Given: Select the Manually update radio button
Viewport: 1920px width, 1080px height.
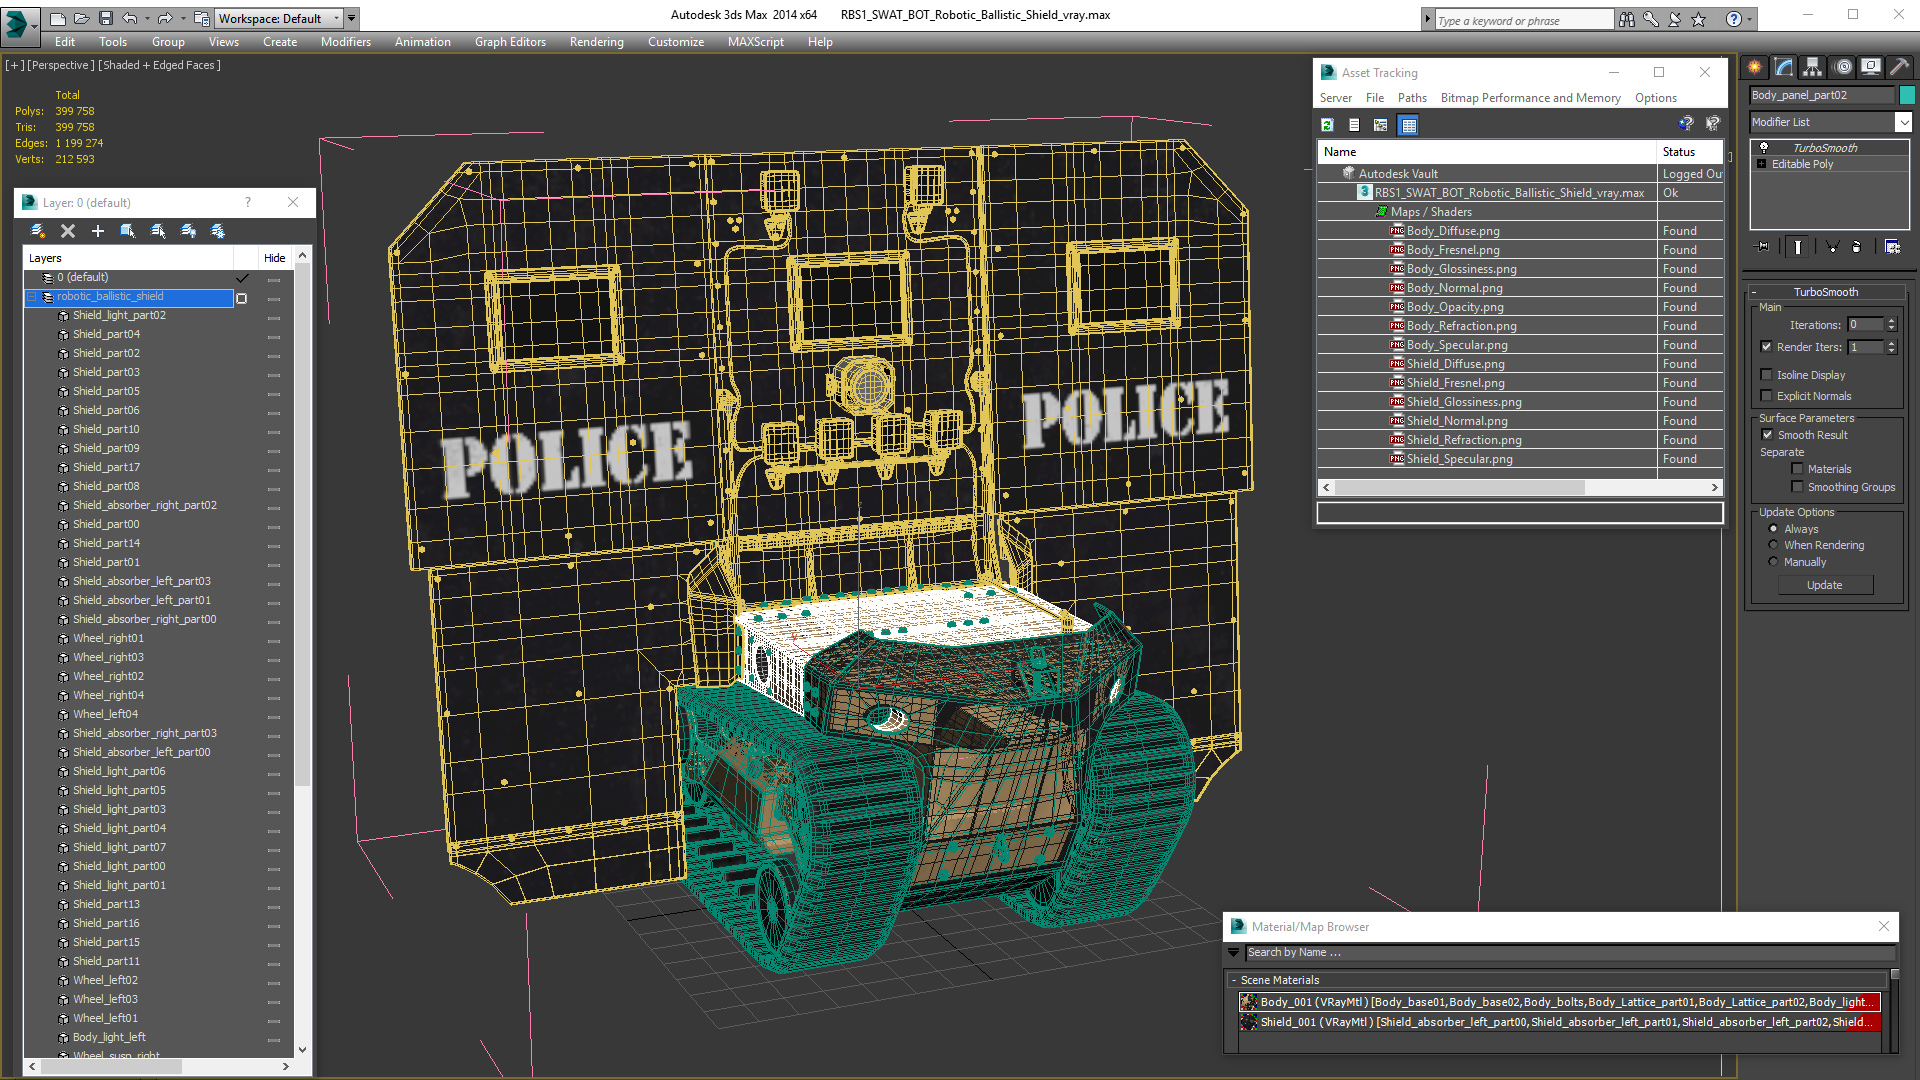Looking at the screenshot, I should 1774,562.
